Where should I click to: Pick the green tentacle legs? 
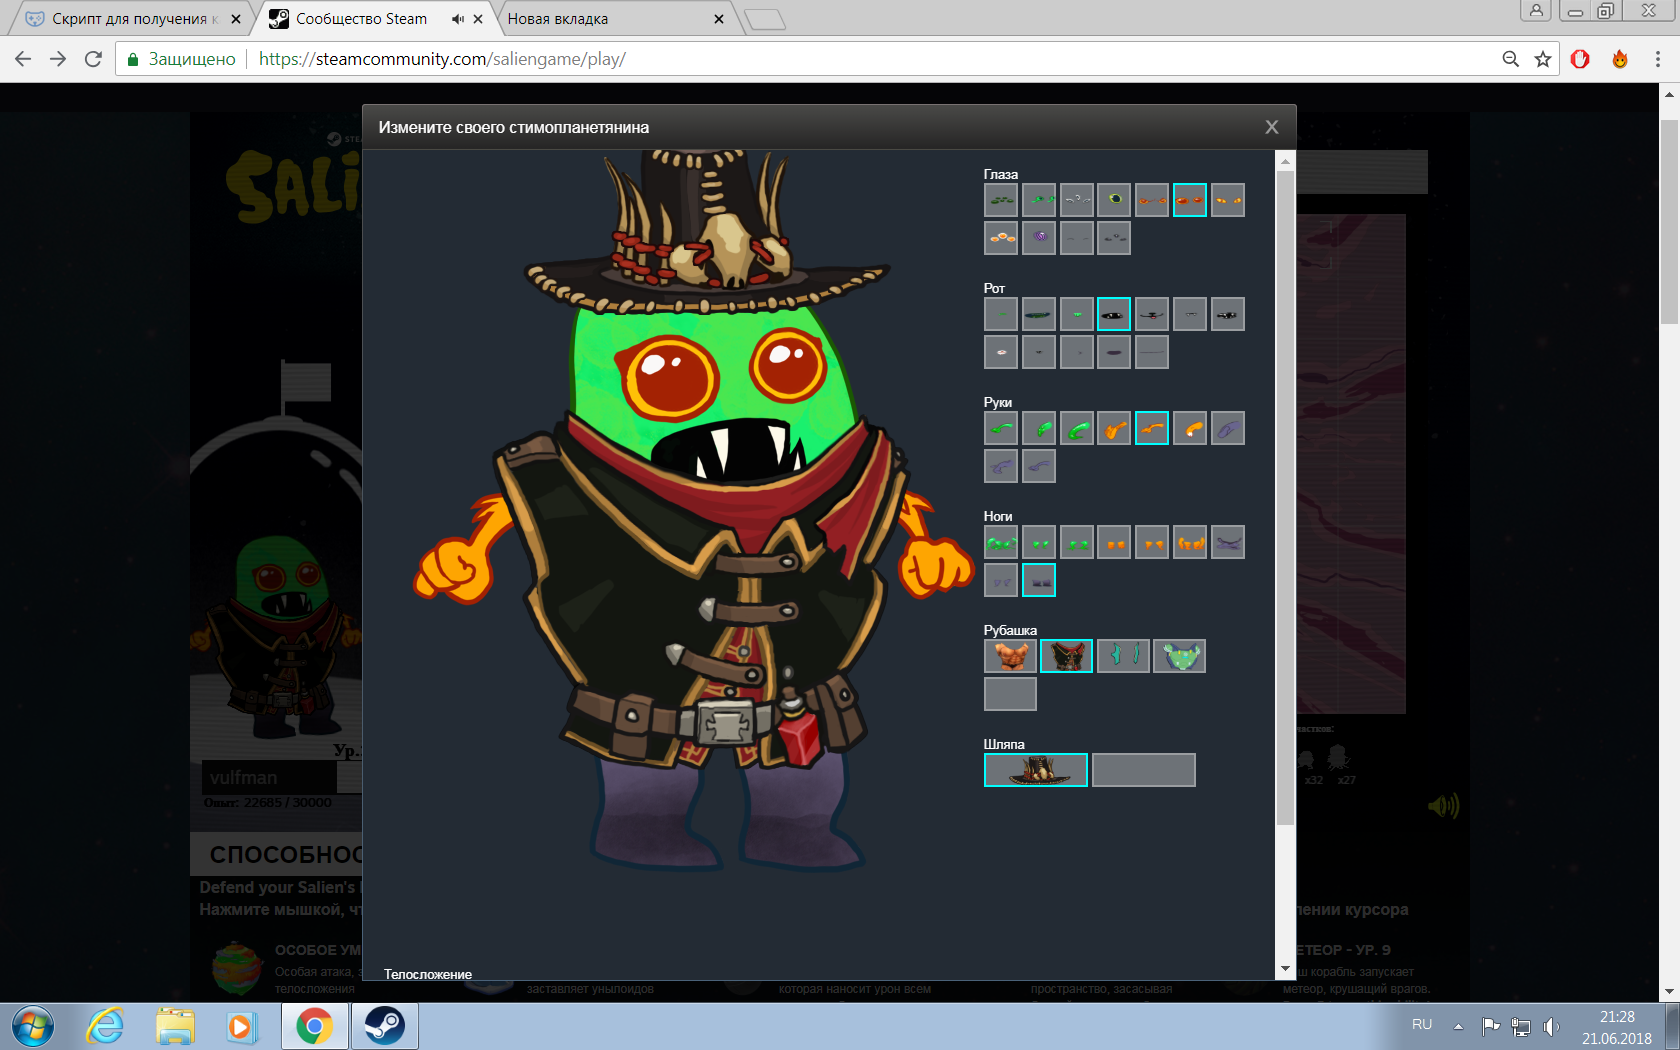(1001, 542)
